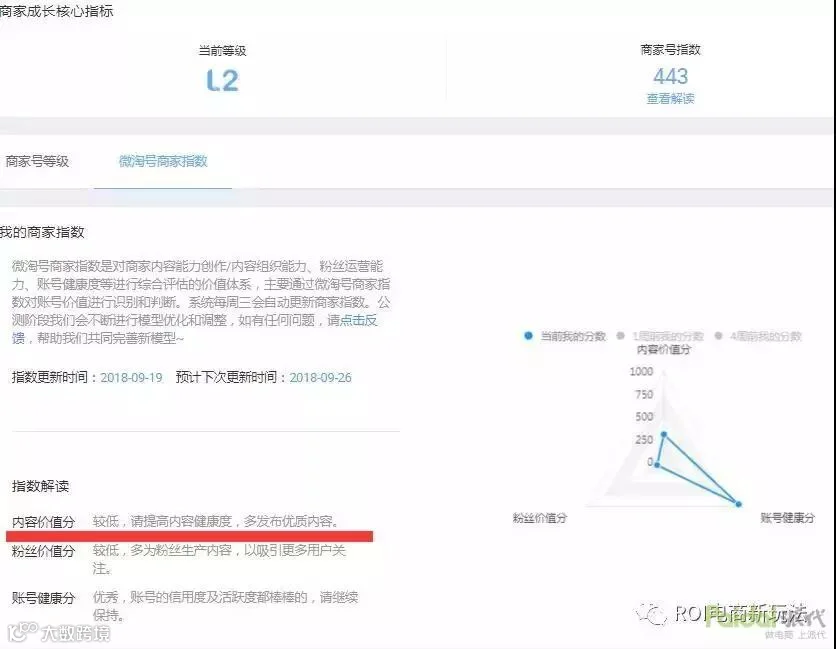Click the 账号健康分 radar axis label
The image size is (836, 649).
pyautogui.click(x=787, y=518)
